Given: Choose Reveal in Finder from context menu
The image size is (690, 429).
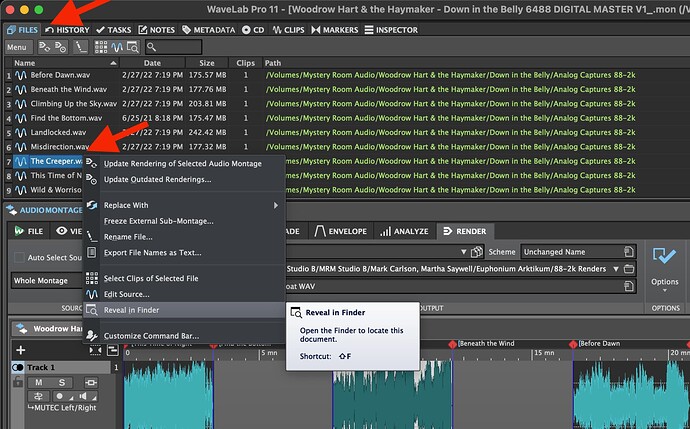Looking at the screenshot, I should 131,310.
